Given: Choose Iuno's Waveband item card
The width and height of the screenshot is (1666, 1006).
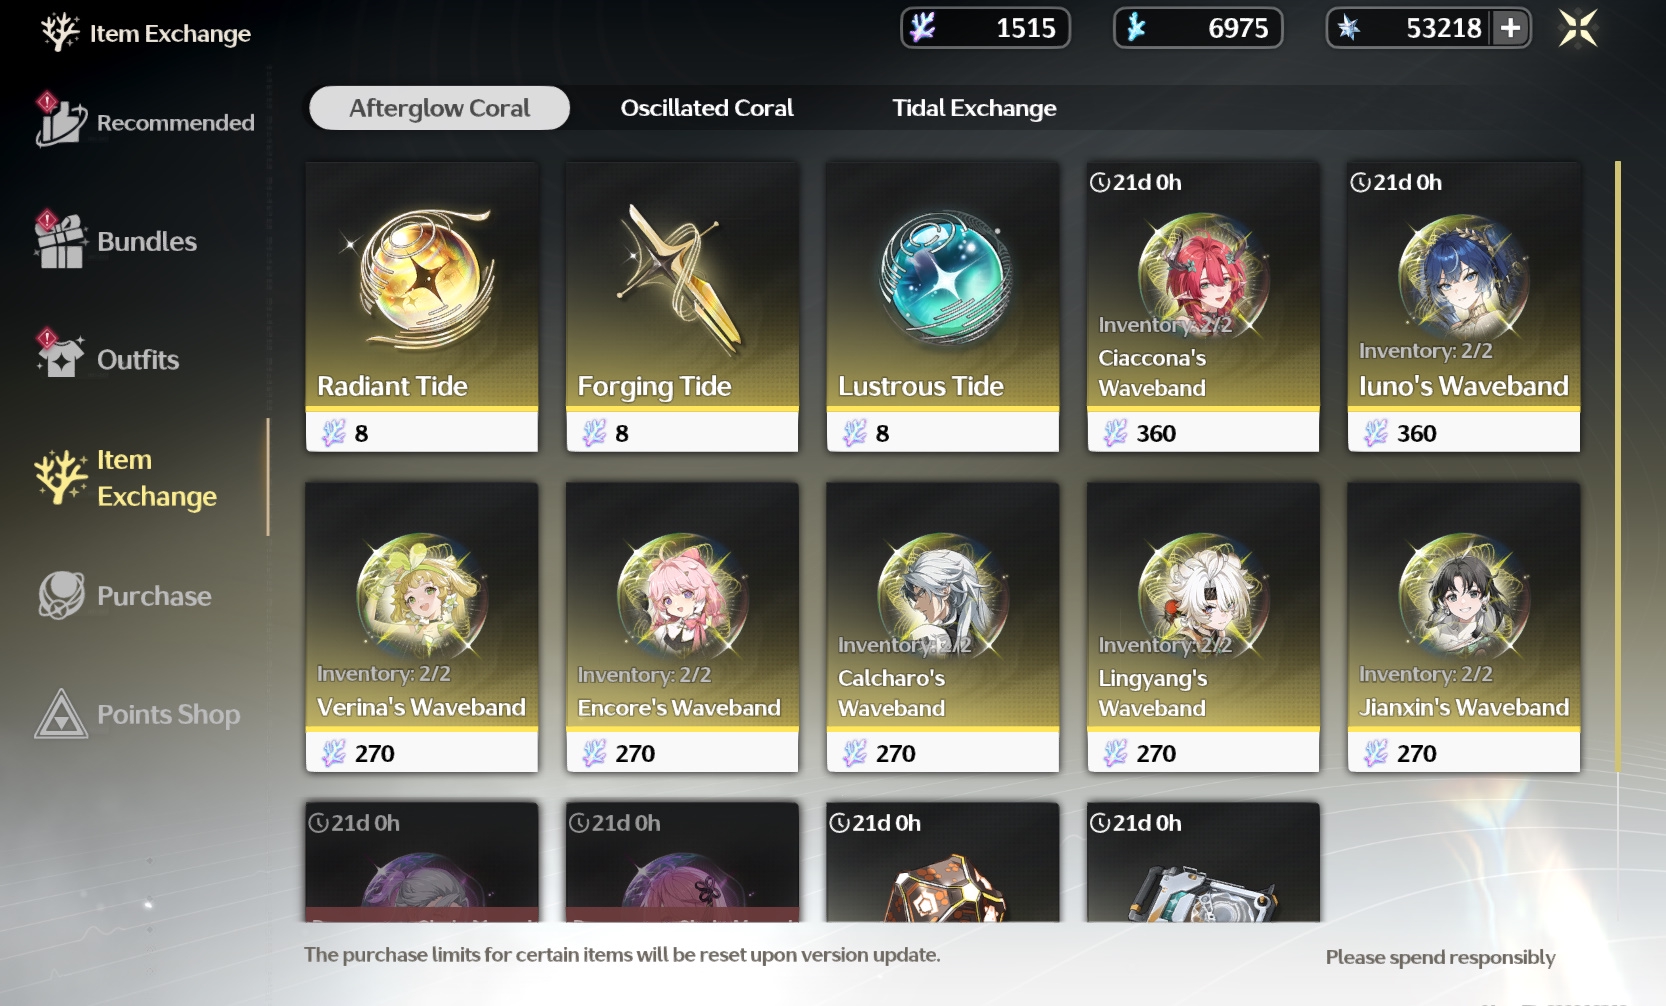Looking at the screenshot, I should (x=1464, y=307).
